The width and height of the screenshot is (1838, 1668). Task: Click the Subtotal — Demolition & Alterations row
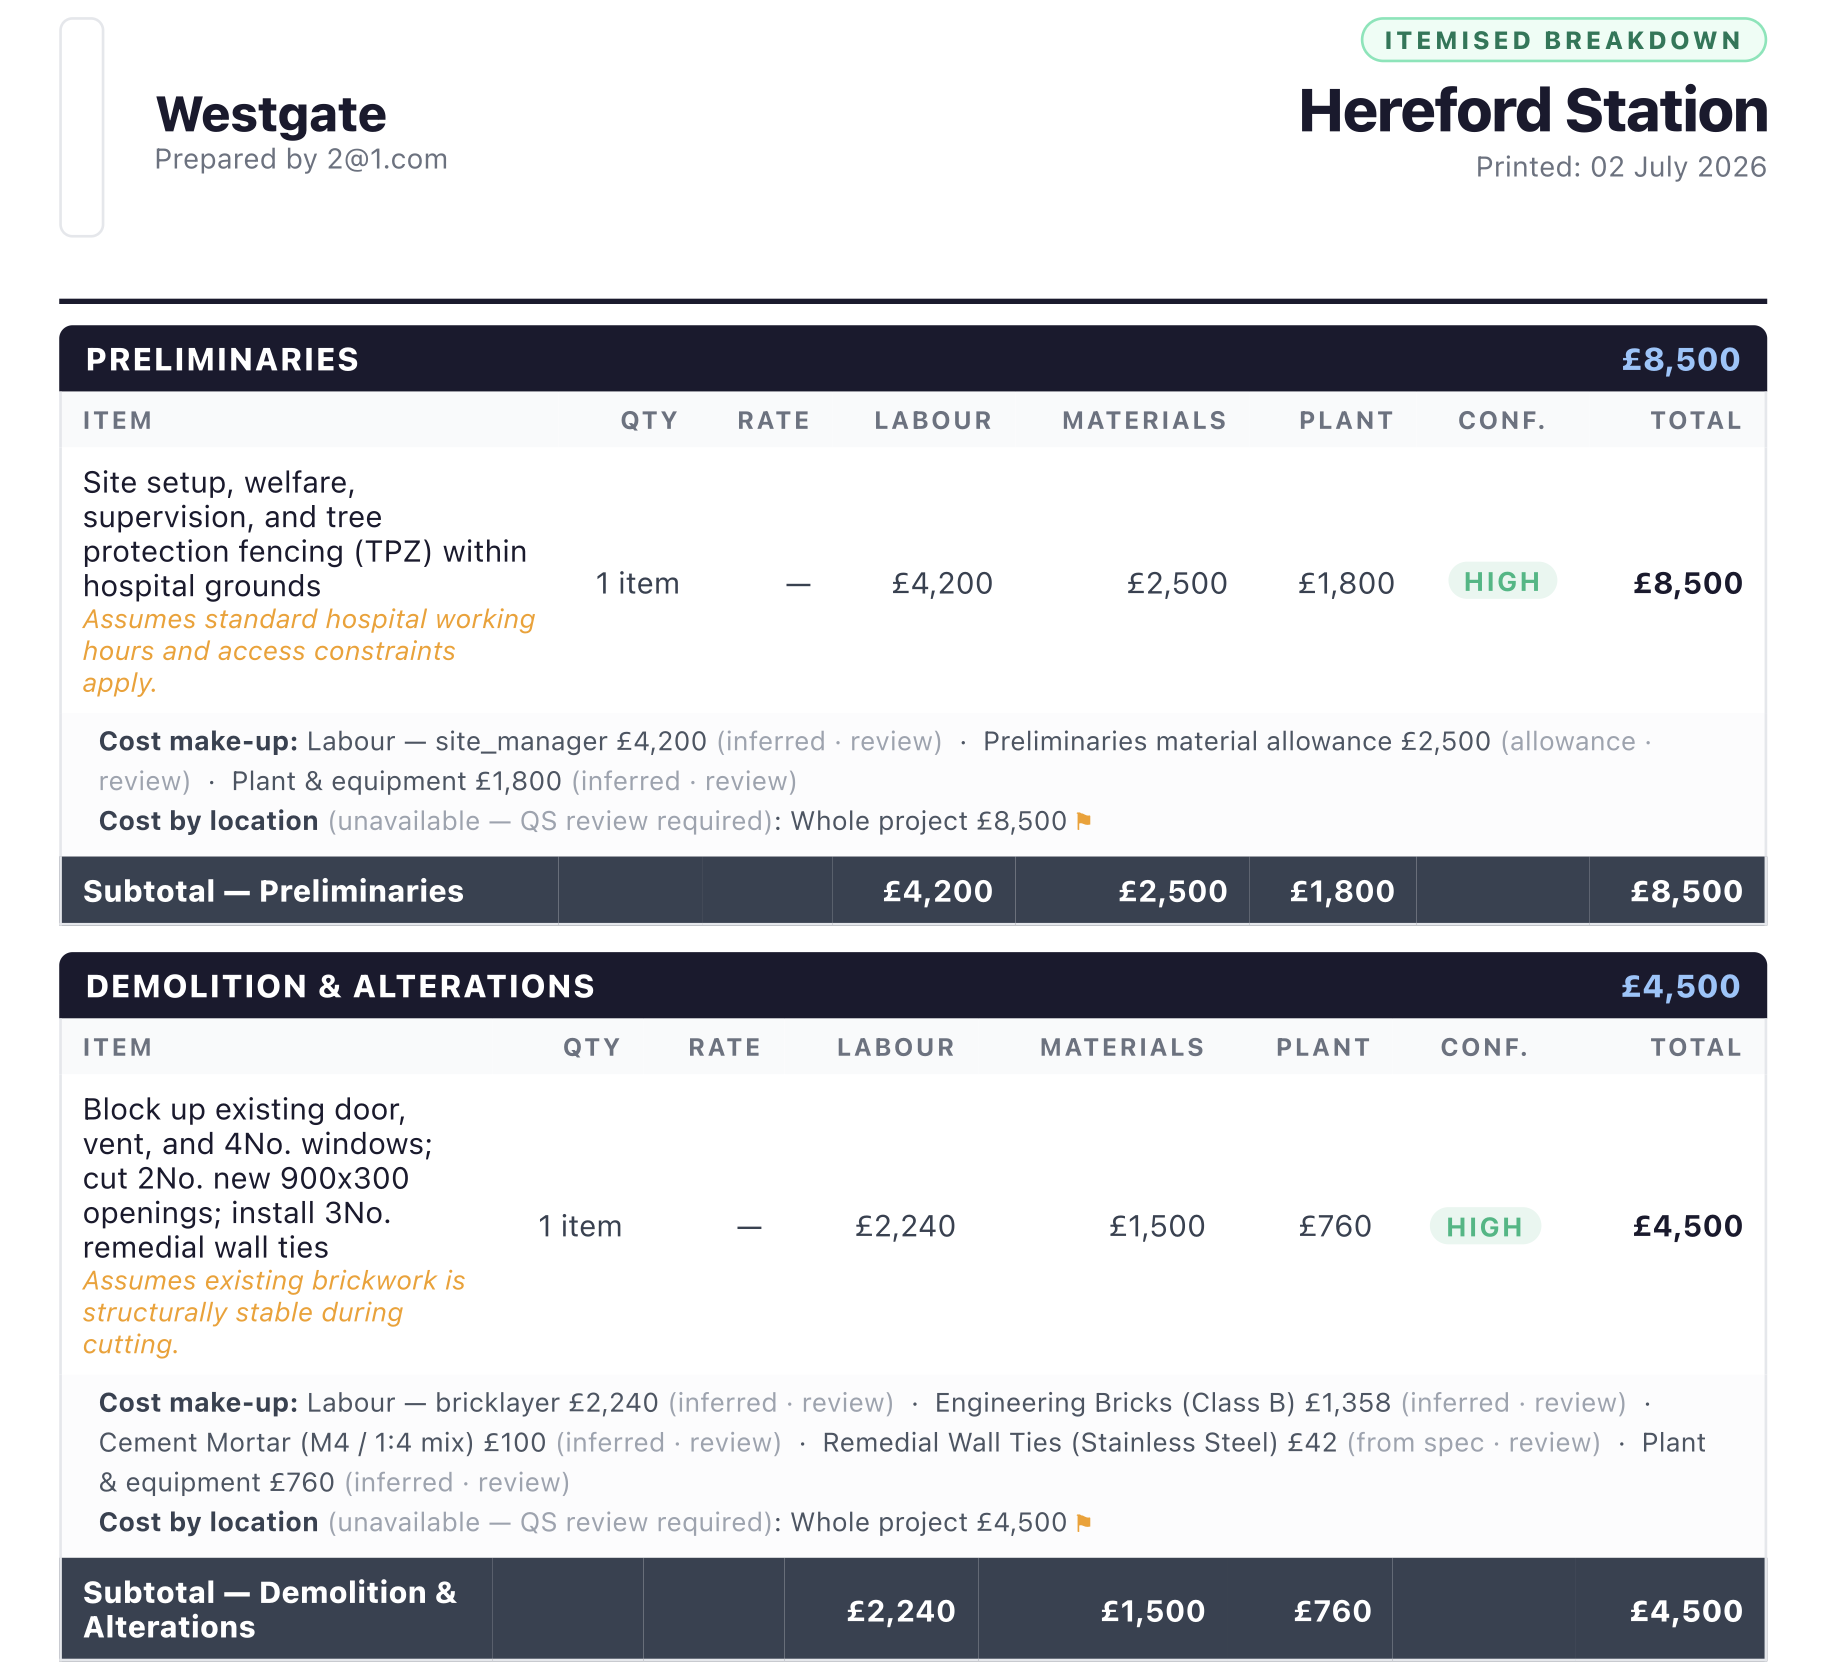tap(913, 1610)
